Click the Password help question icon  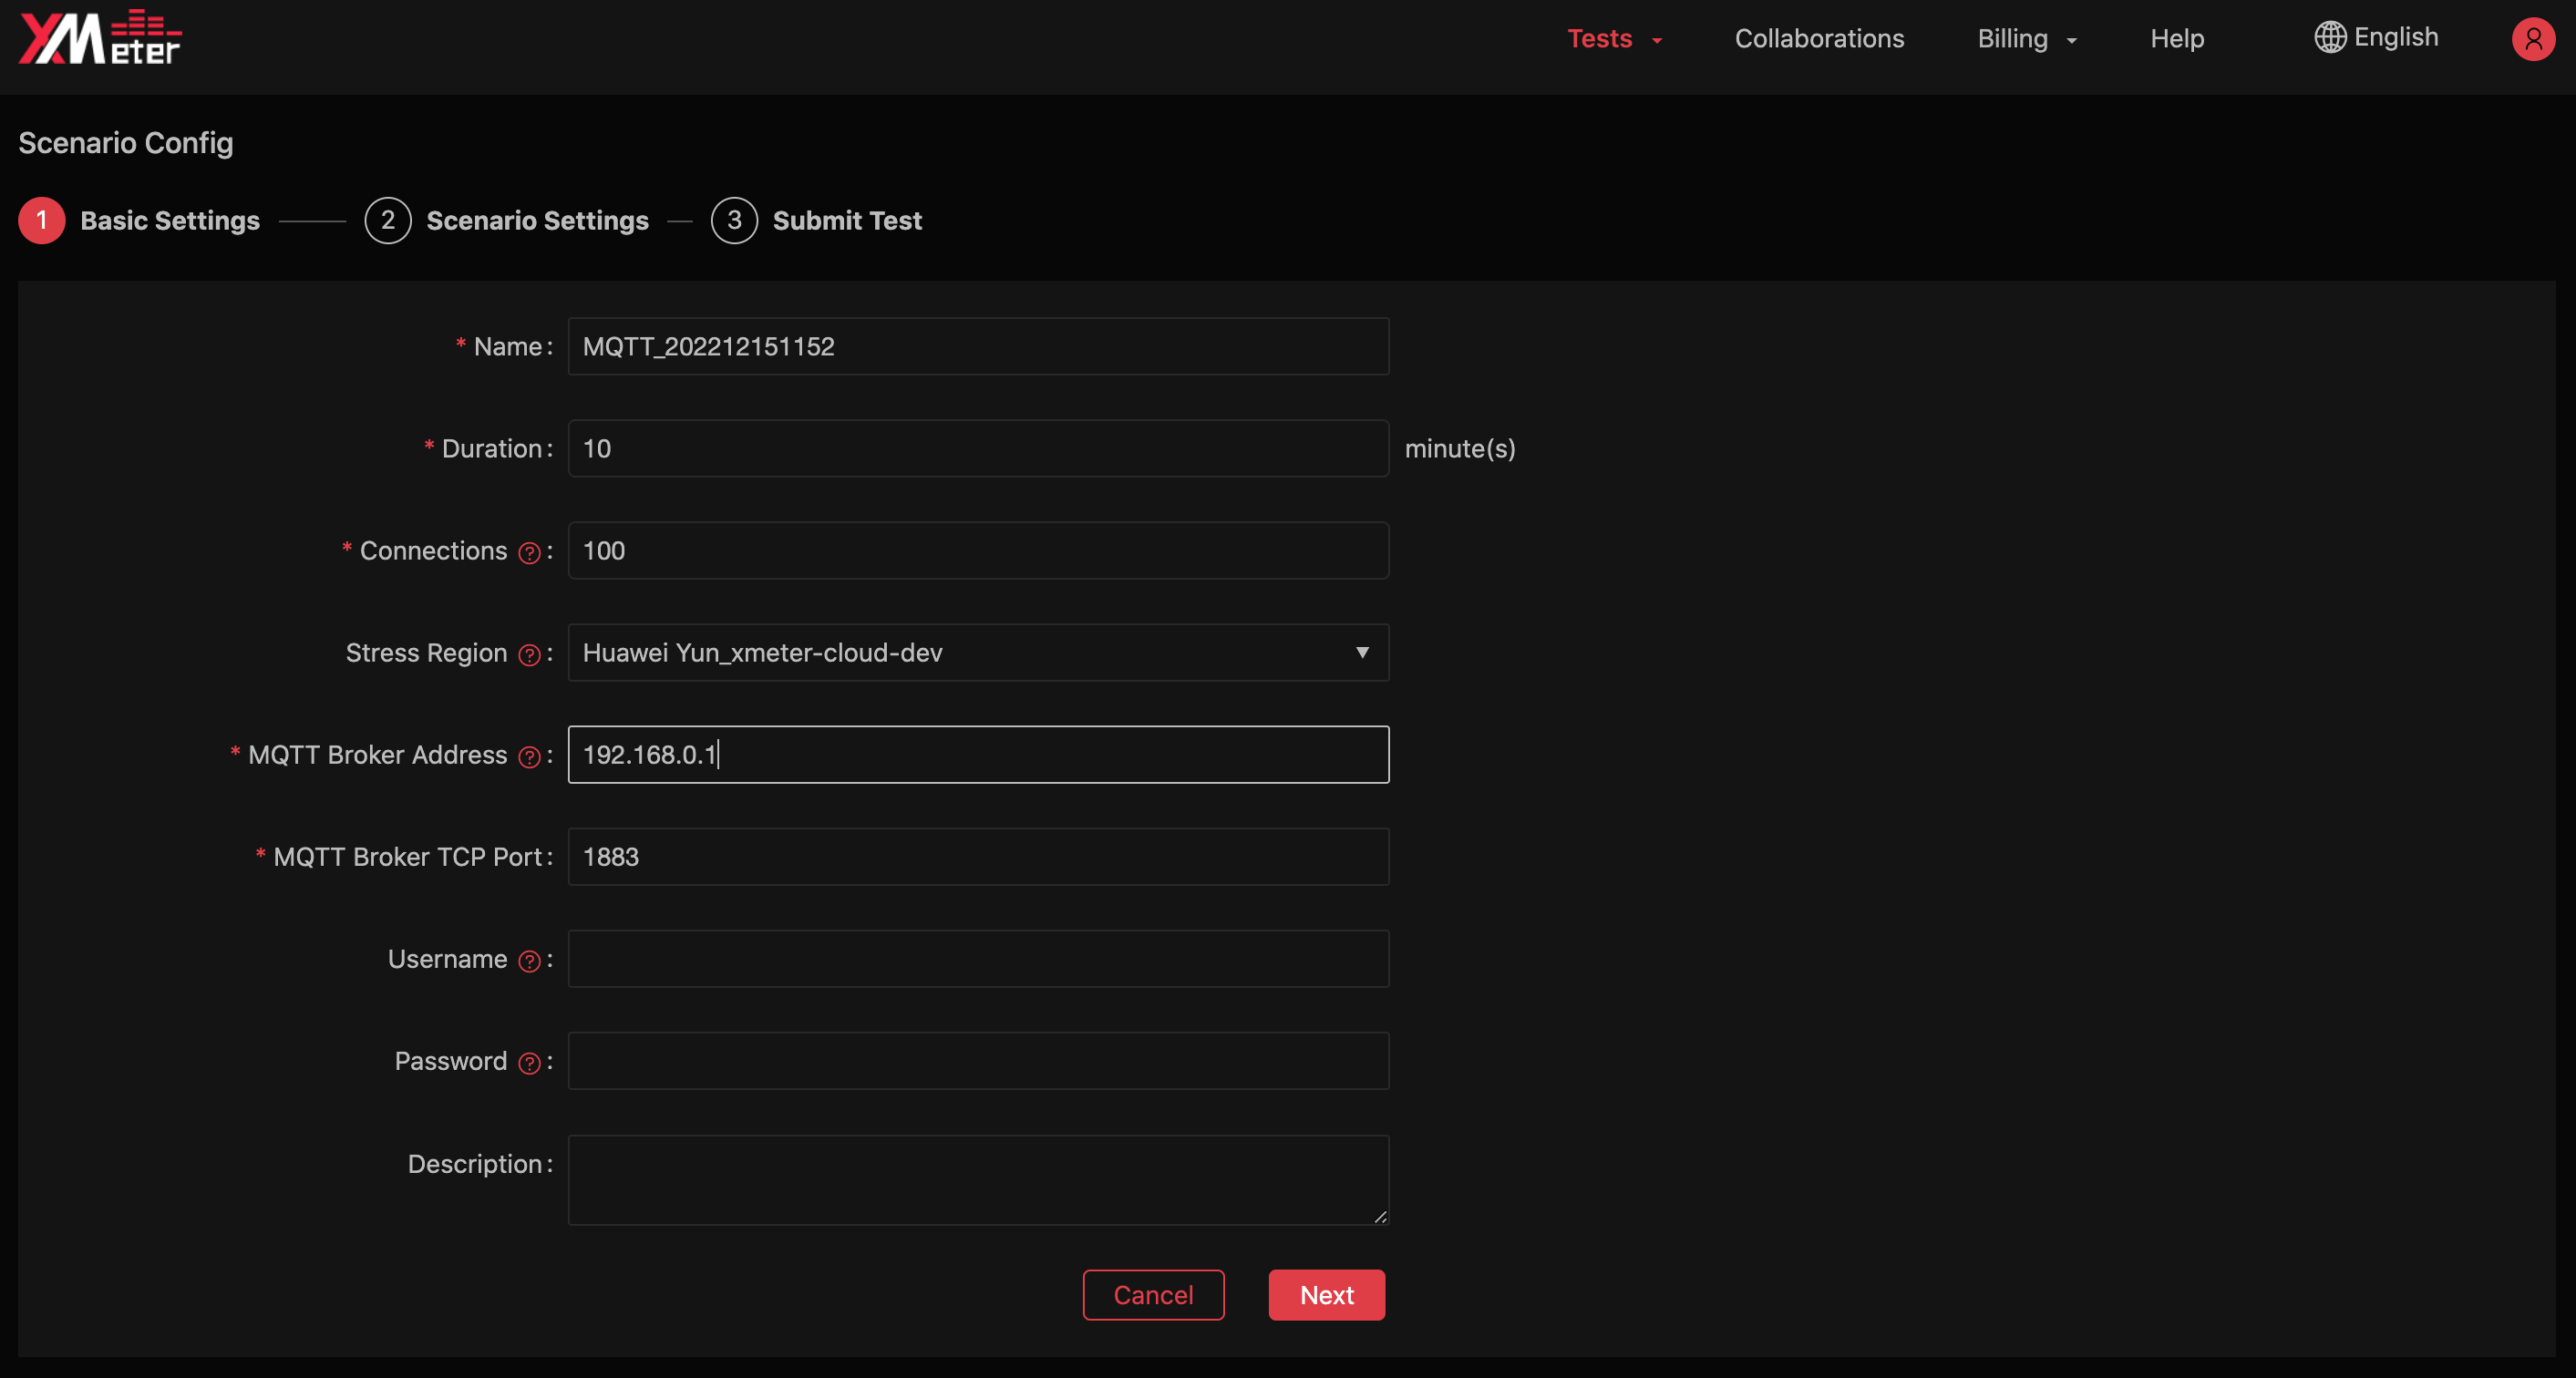click(529, 1063)
